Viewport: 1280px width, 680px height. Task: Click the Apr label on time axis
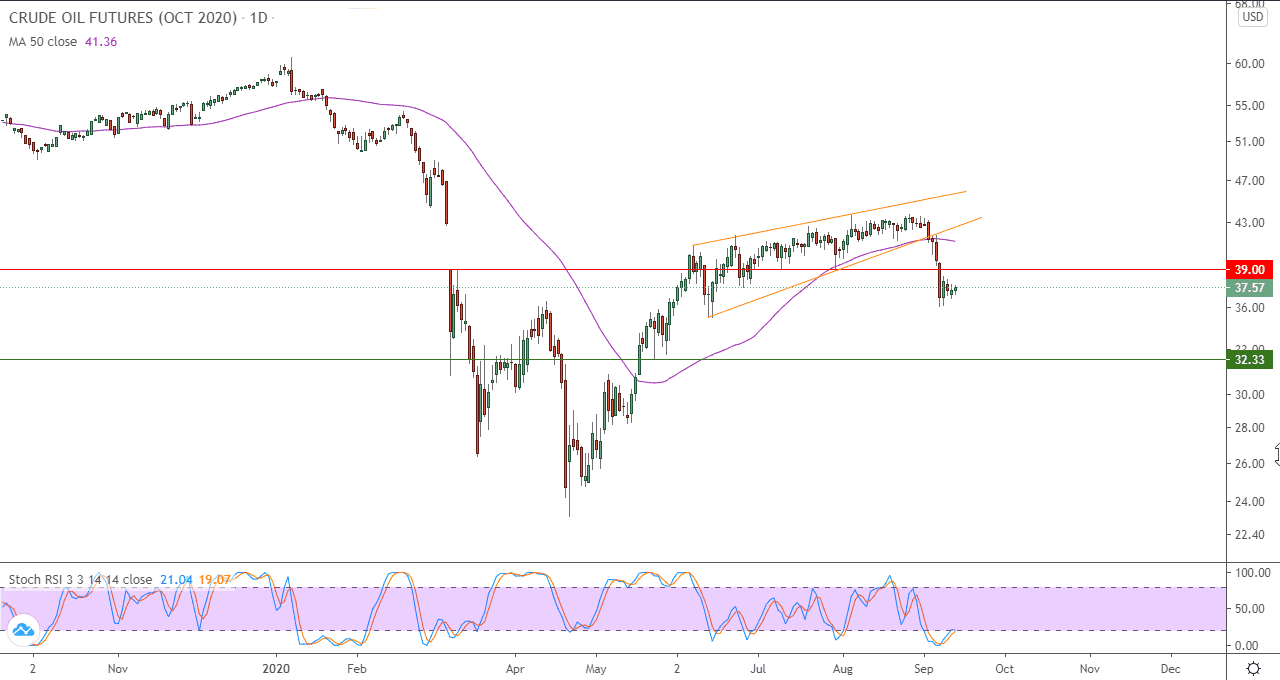(515, 667)
